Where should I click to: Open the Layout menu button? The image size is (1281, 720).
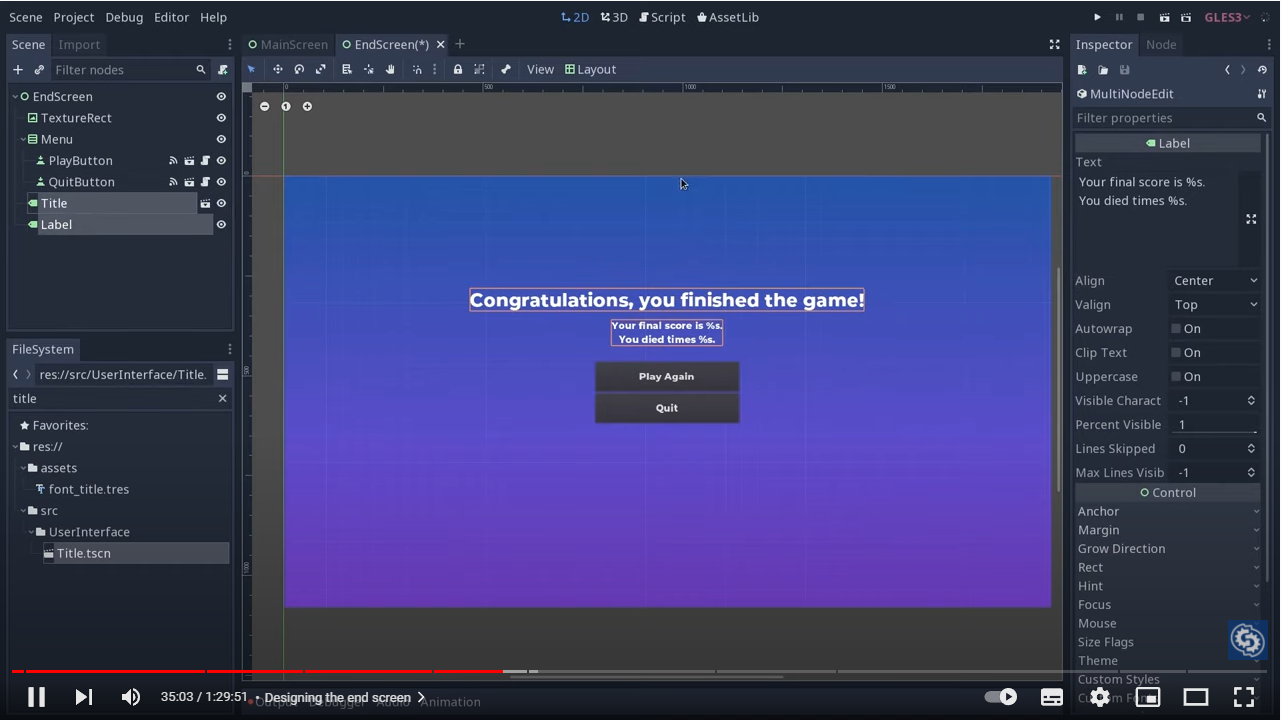[590, 69]
